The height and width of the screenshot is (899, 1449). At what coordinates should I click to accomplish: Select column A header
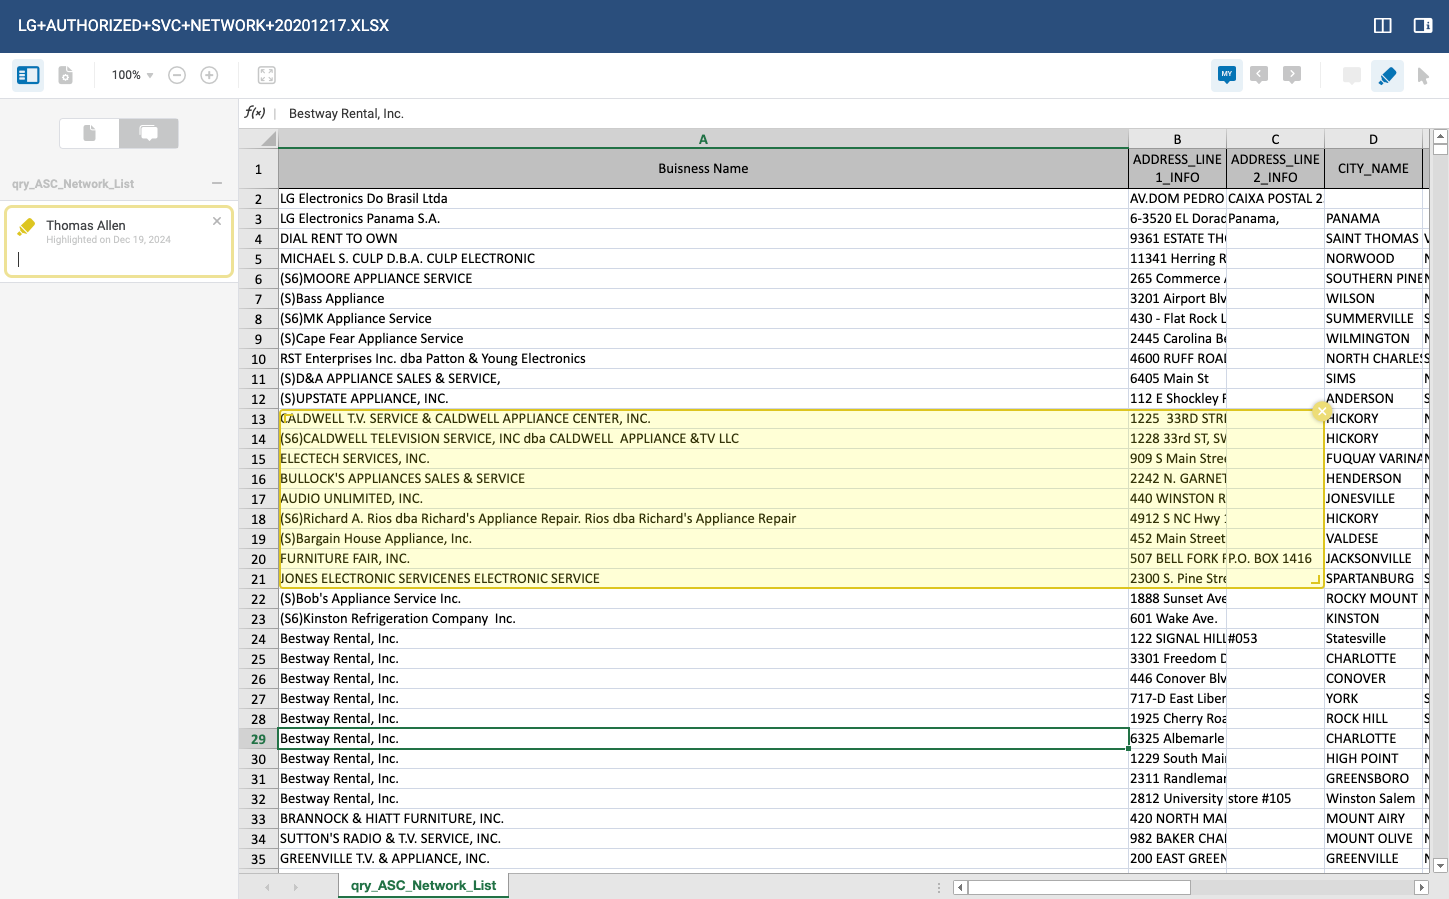703,139
